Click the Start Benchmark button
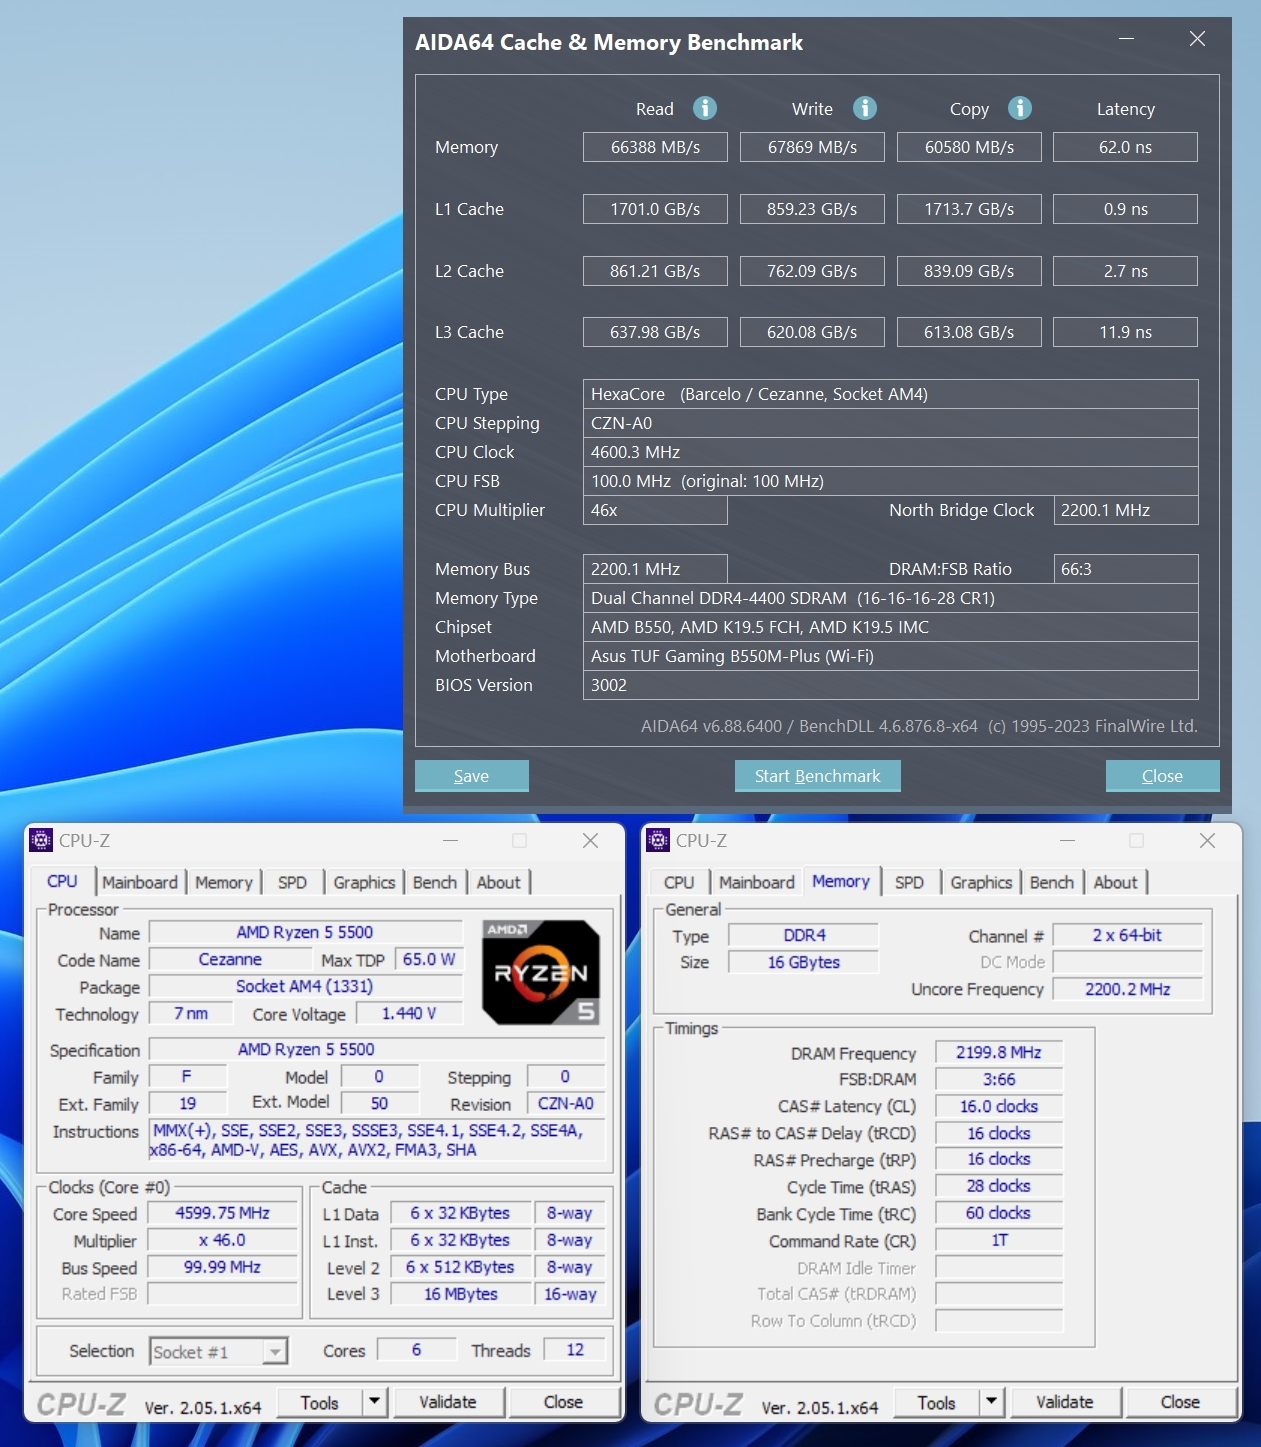Screen dimensions: 1261x1447 [x=818, y=776]
